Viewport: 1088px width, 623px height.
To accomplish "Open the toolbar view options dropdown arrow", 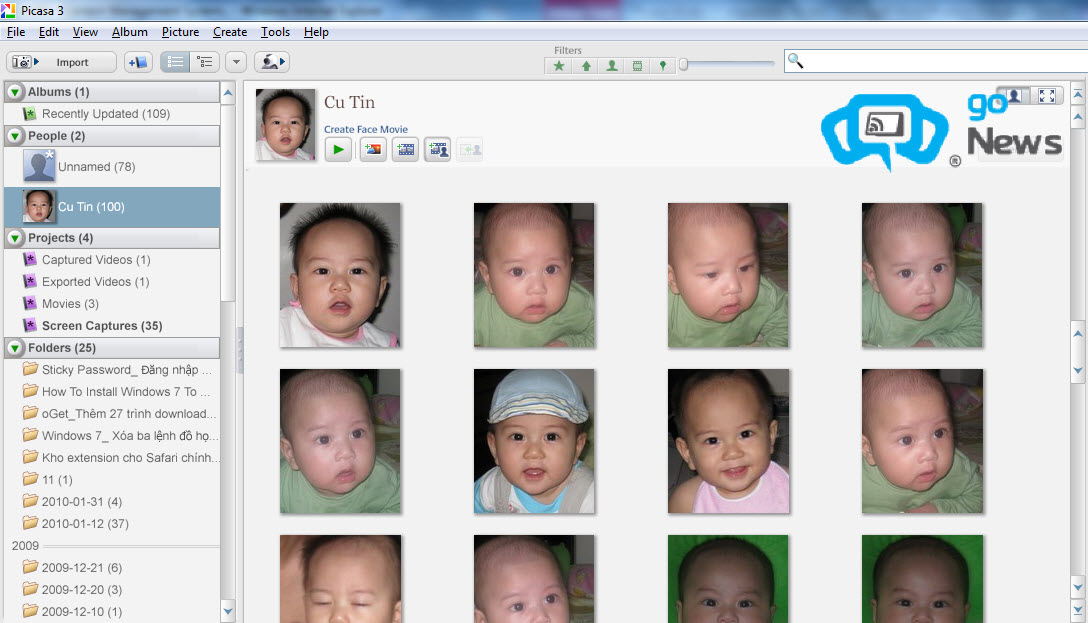I will coord(236,62).
